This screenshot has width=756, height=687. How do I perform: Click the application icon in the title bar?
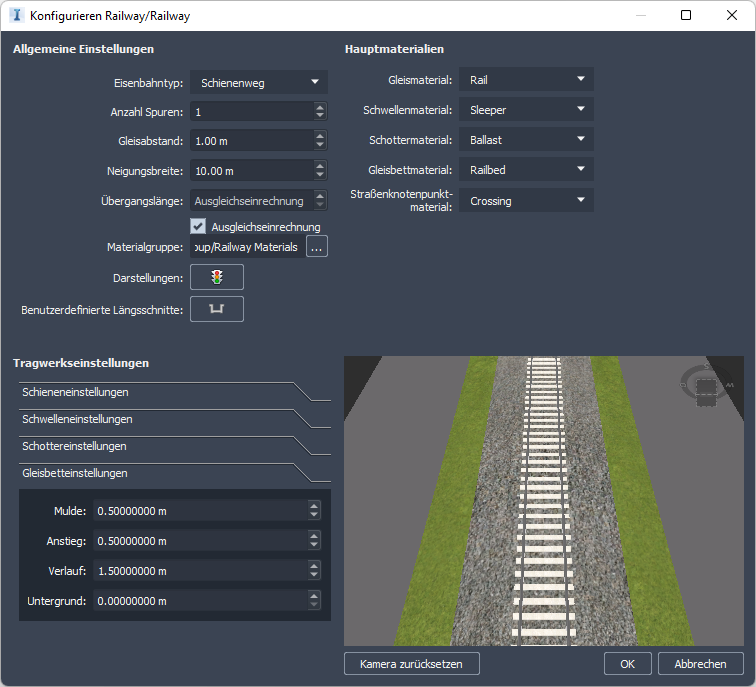(x=17, y=15)
